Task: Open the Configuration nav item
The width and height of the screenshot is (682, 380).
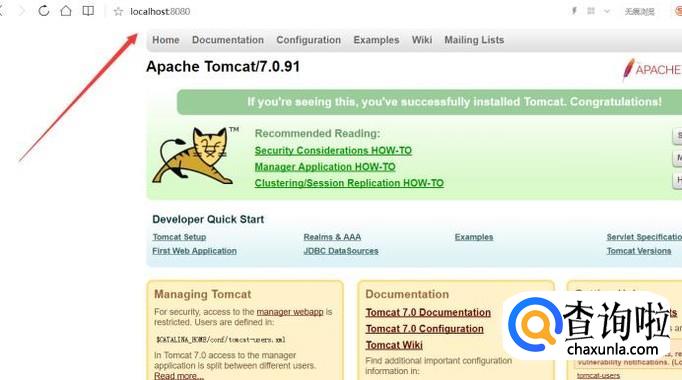Action: pos(308,40)
